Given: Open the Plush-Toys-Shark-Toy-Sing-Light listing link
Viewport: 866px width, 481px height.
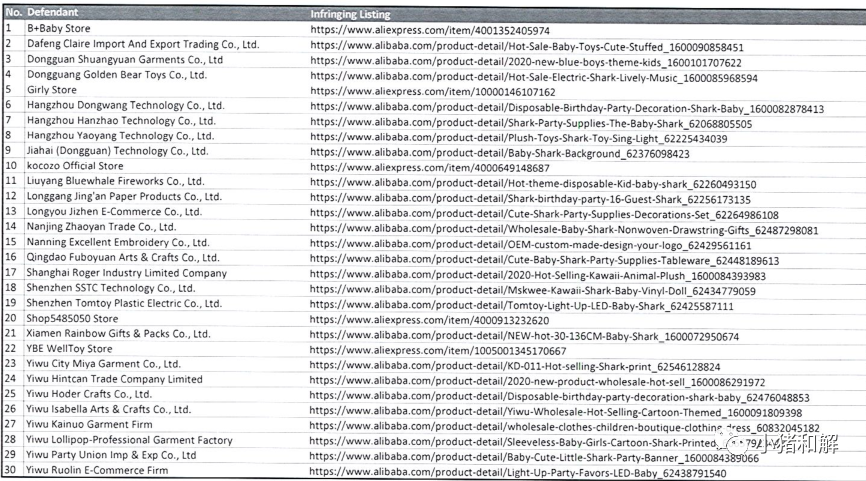Looking at the screenshot, I should (x=519, y=139).
